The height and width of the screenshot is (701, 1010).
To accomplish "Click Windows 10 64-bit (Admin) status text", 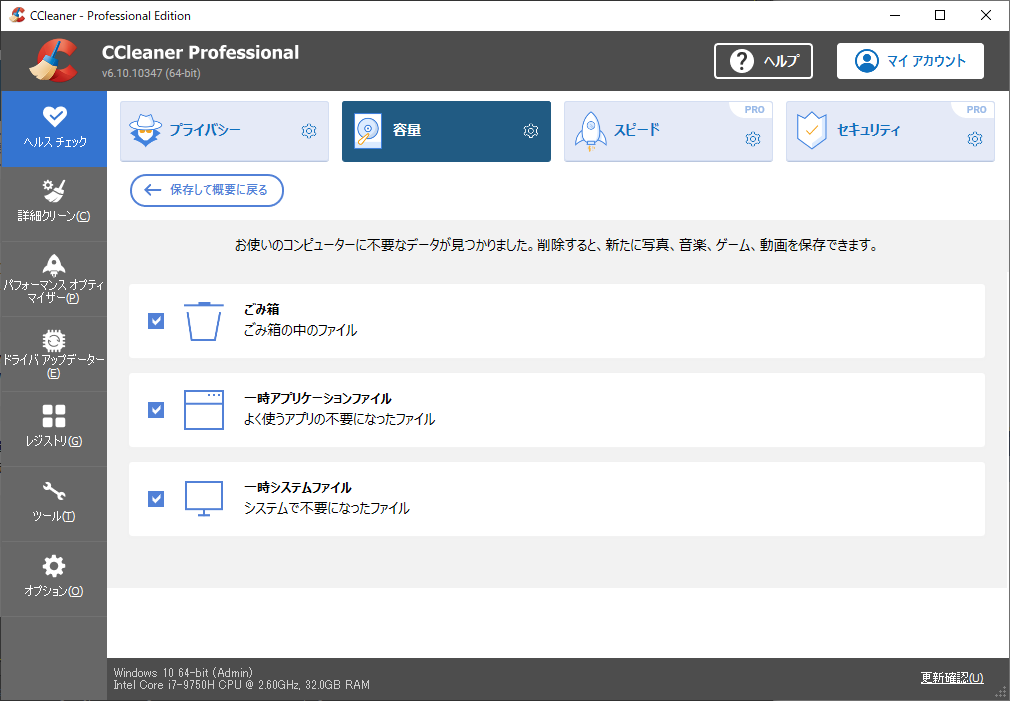I will pos(183,673).
